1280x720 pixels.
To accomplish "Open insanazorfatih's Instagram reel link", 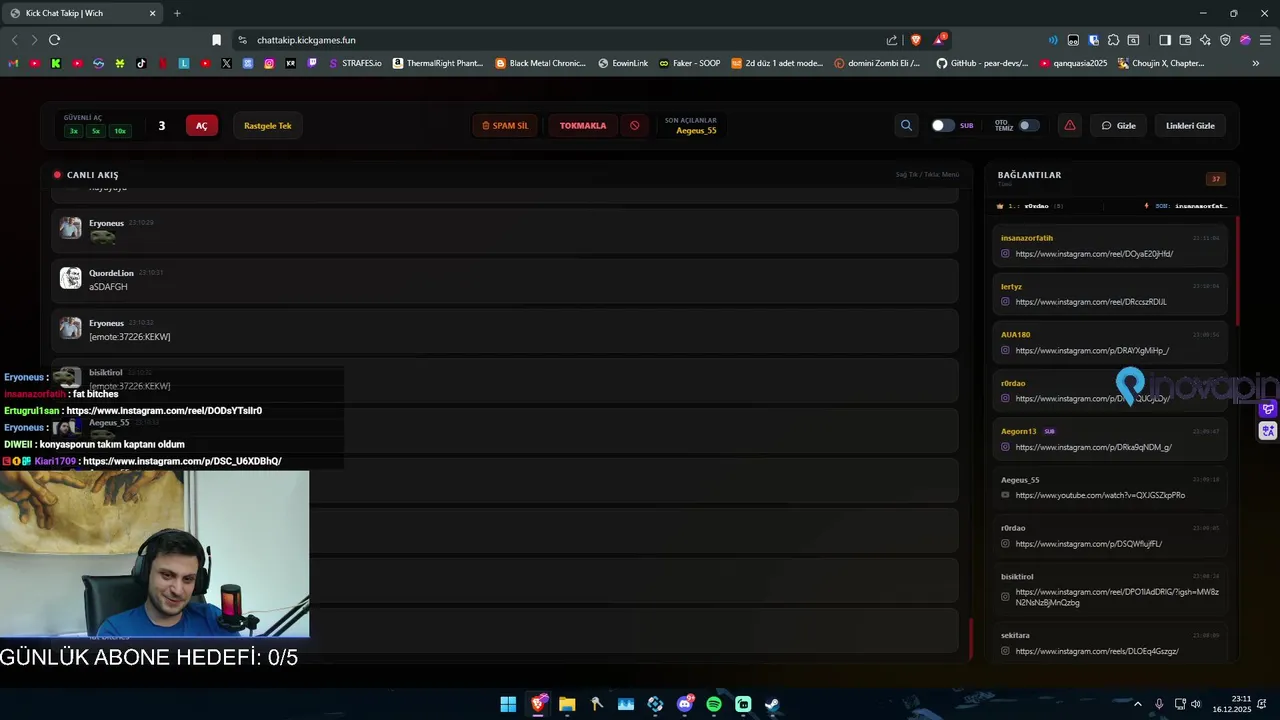I will tap(1094, 254).
